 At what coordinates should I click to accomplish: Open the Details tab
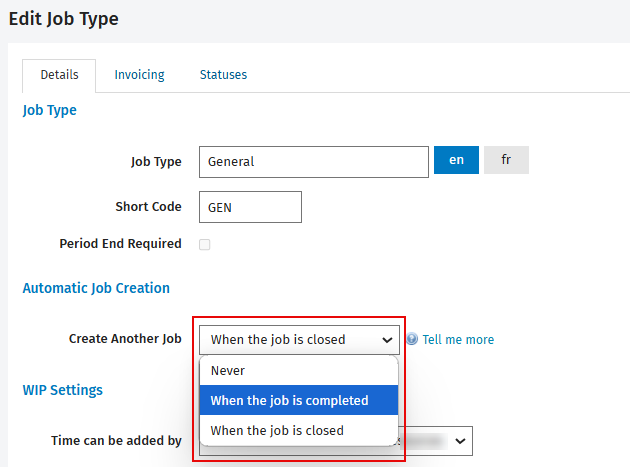(x=59, y=75)
